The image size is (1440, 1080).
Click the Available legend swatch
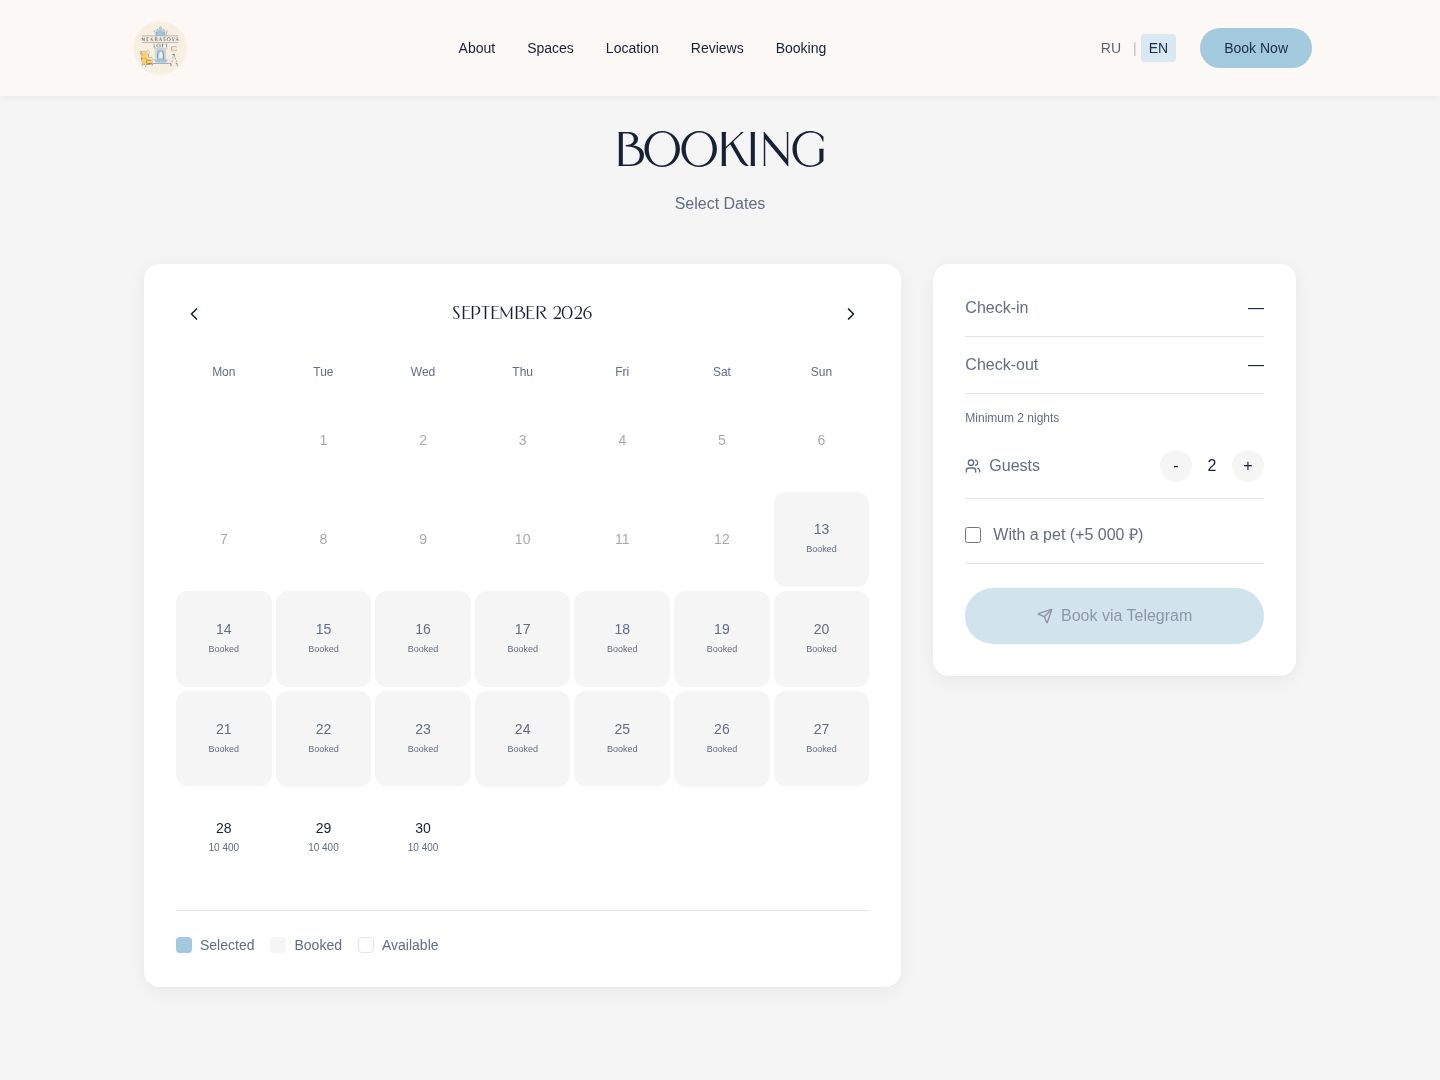[366, 945]
